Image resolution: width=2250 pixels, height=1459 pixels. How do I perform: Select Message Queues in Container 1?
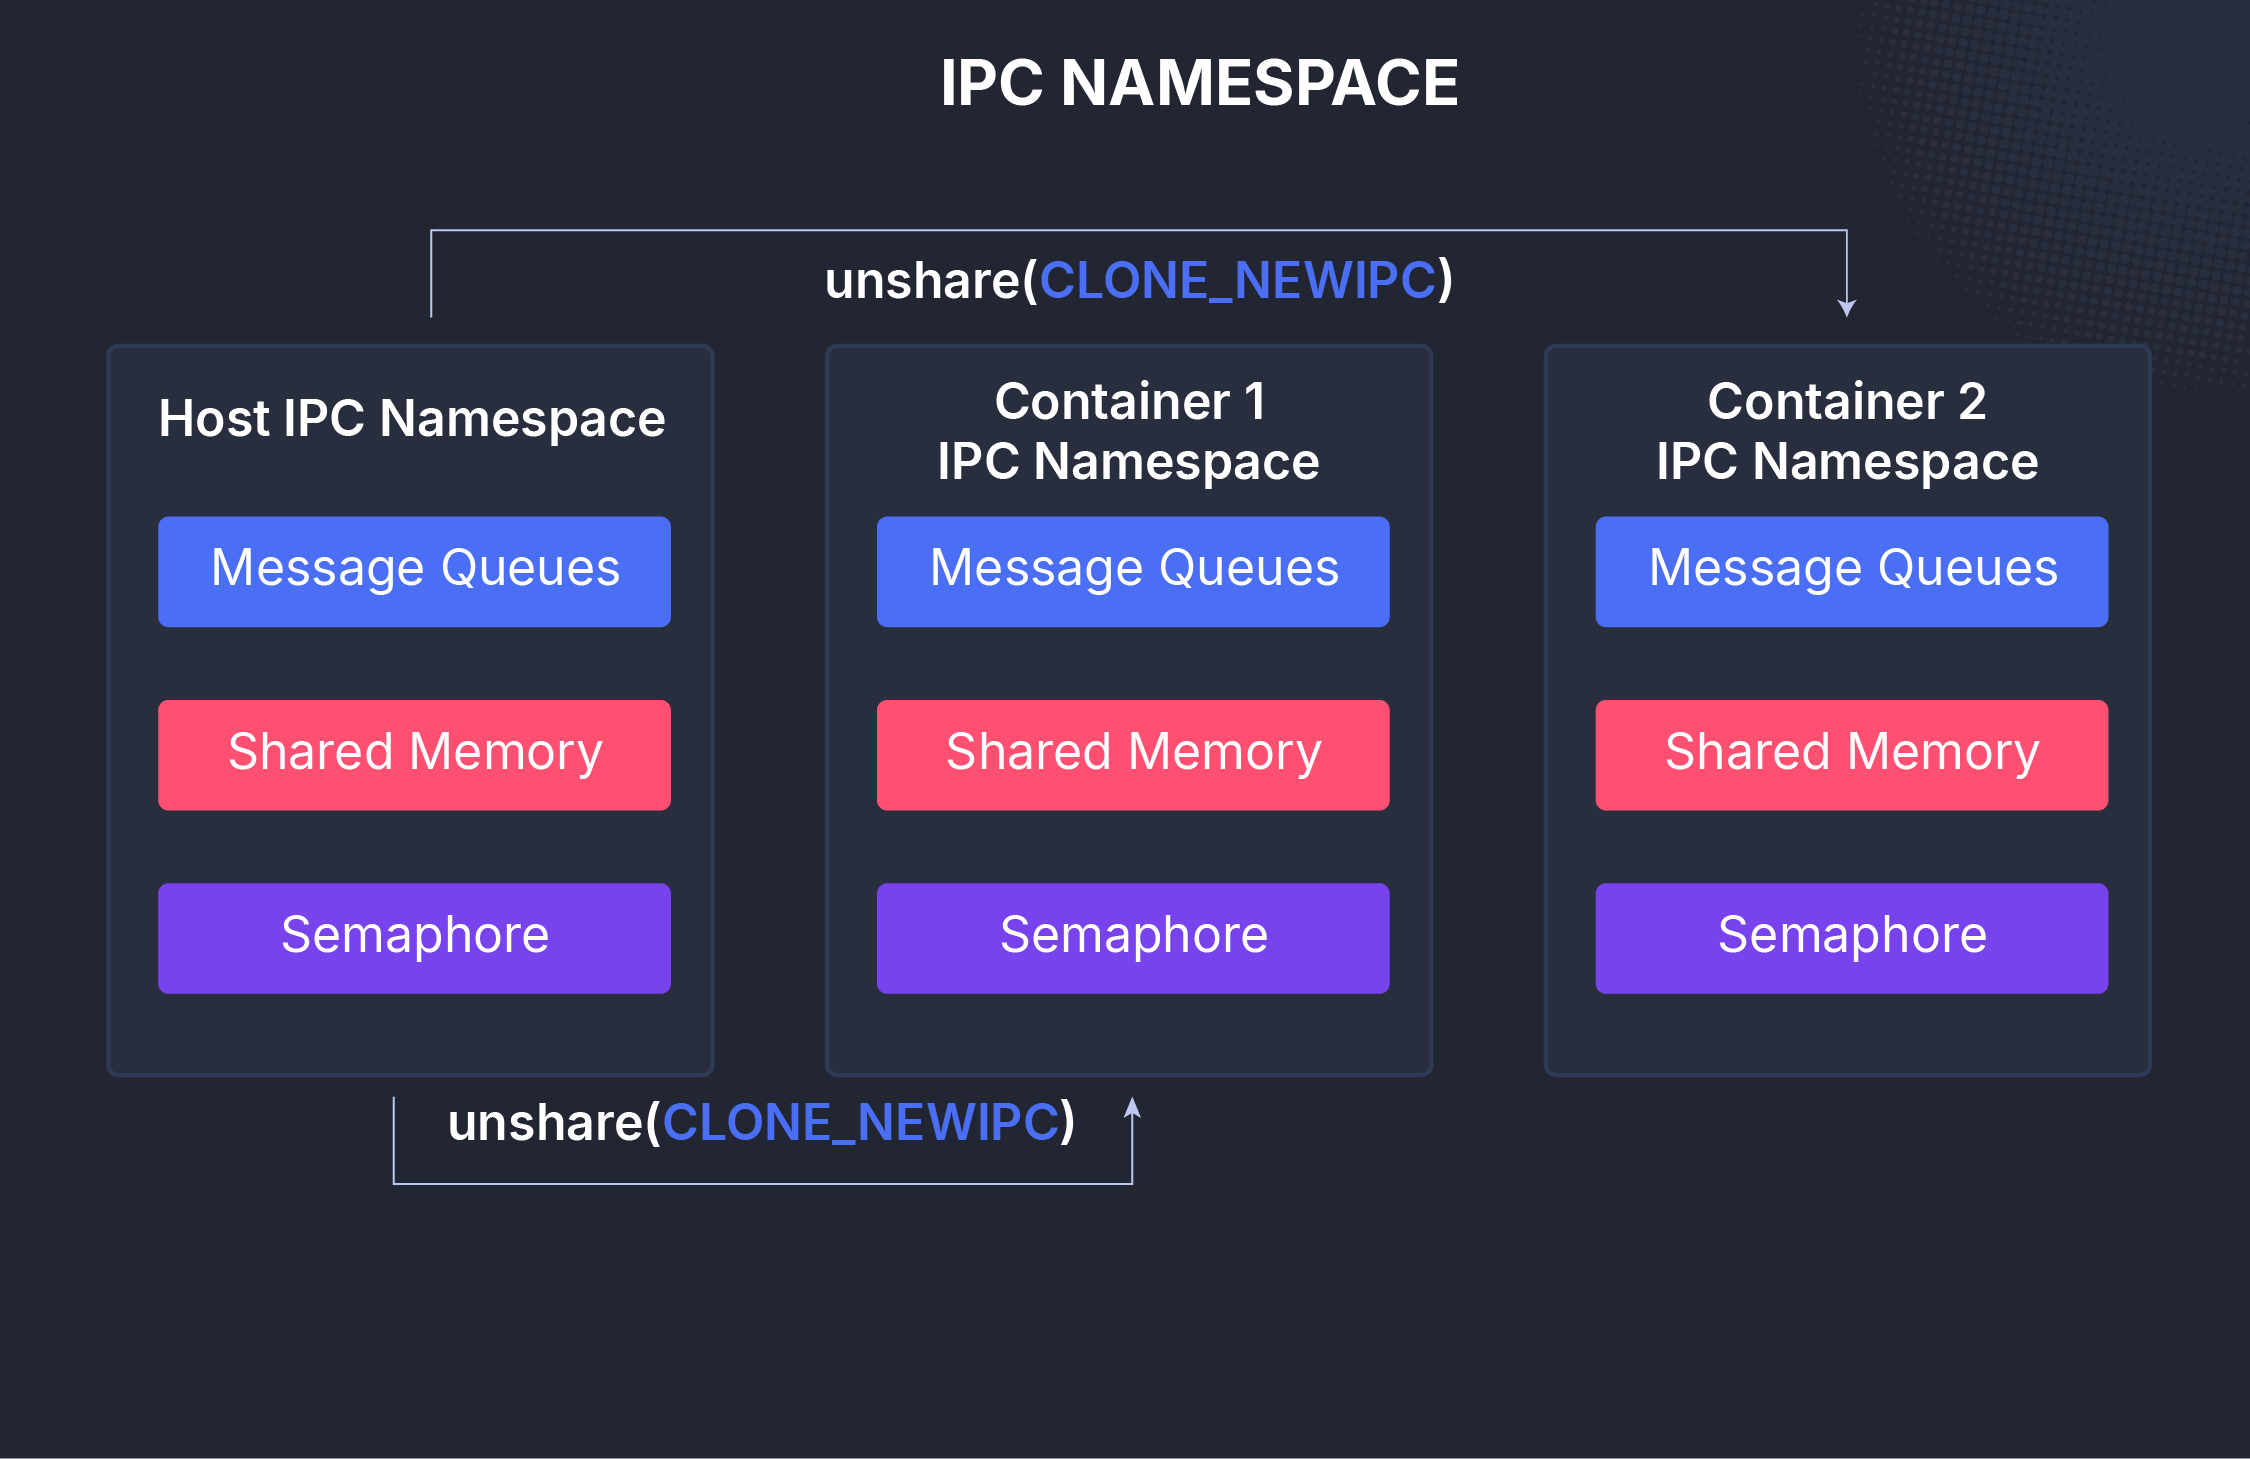1132,570
